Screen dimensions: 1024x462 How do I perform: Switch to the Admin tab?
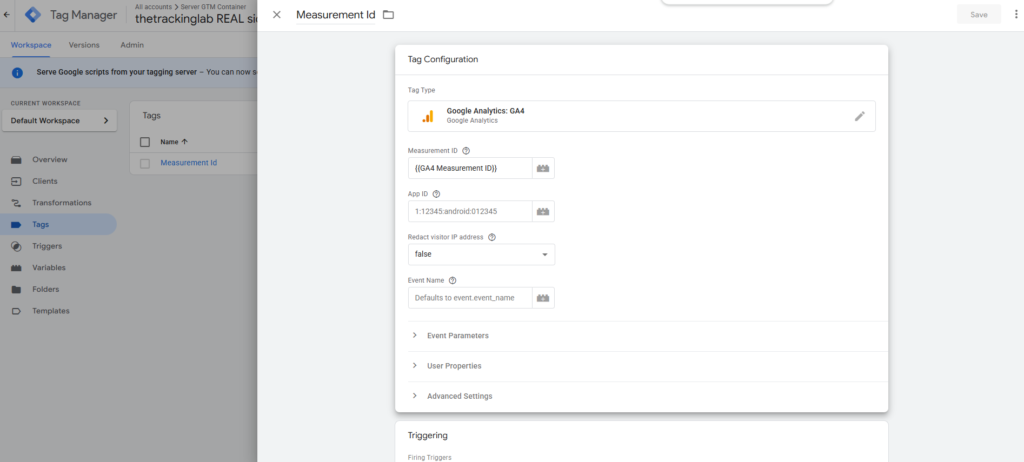132,45
